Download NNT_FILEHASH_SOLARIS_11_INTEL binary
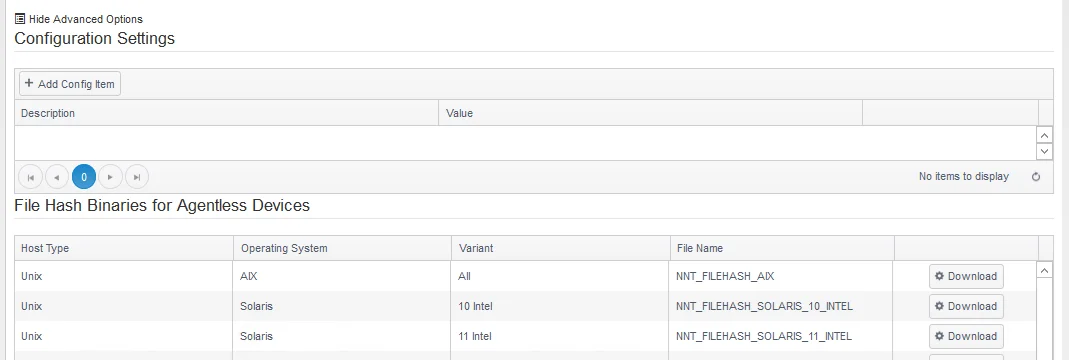The width and height of the screenshot is (1069, 360). click(x=966, y=336)
